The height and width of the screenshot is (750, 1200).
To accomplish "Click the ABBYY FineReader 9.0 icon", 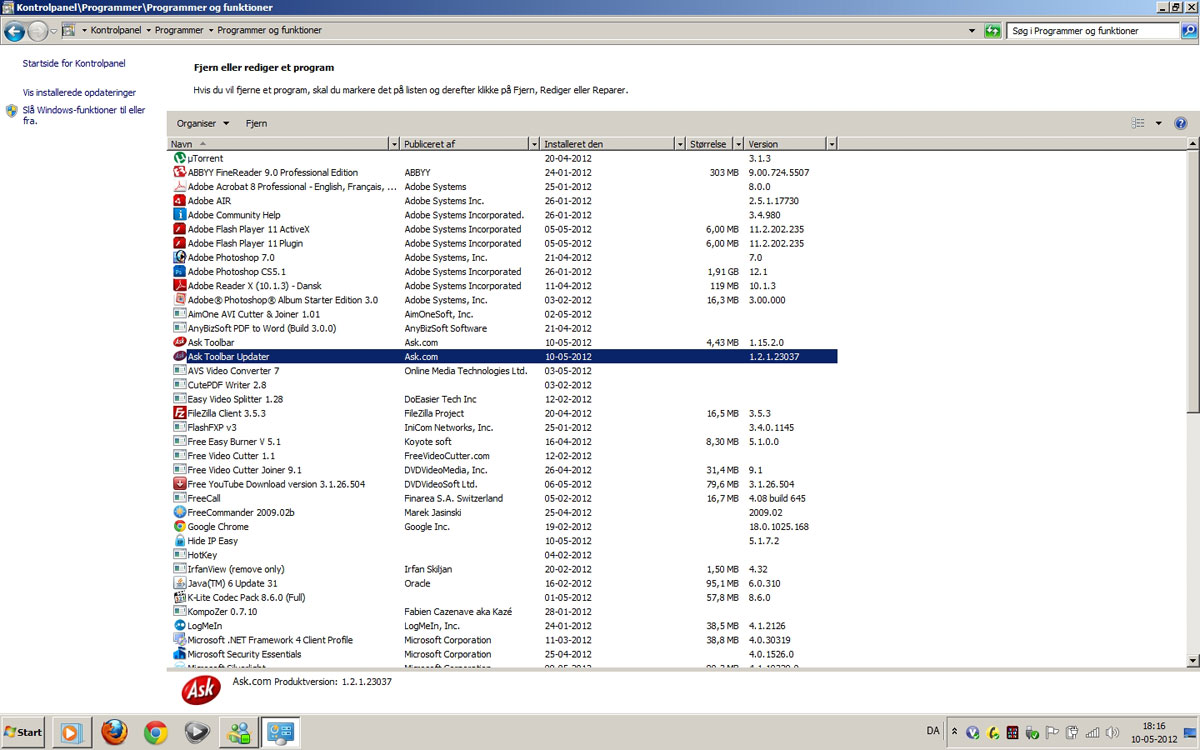I will [x=180, y=172].
